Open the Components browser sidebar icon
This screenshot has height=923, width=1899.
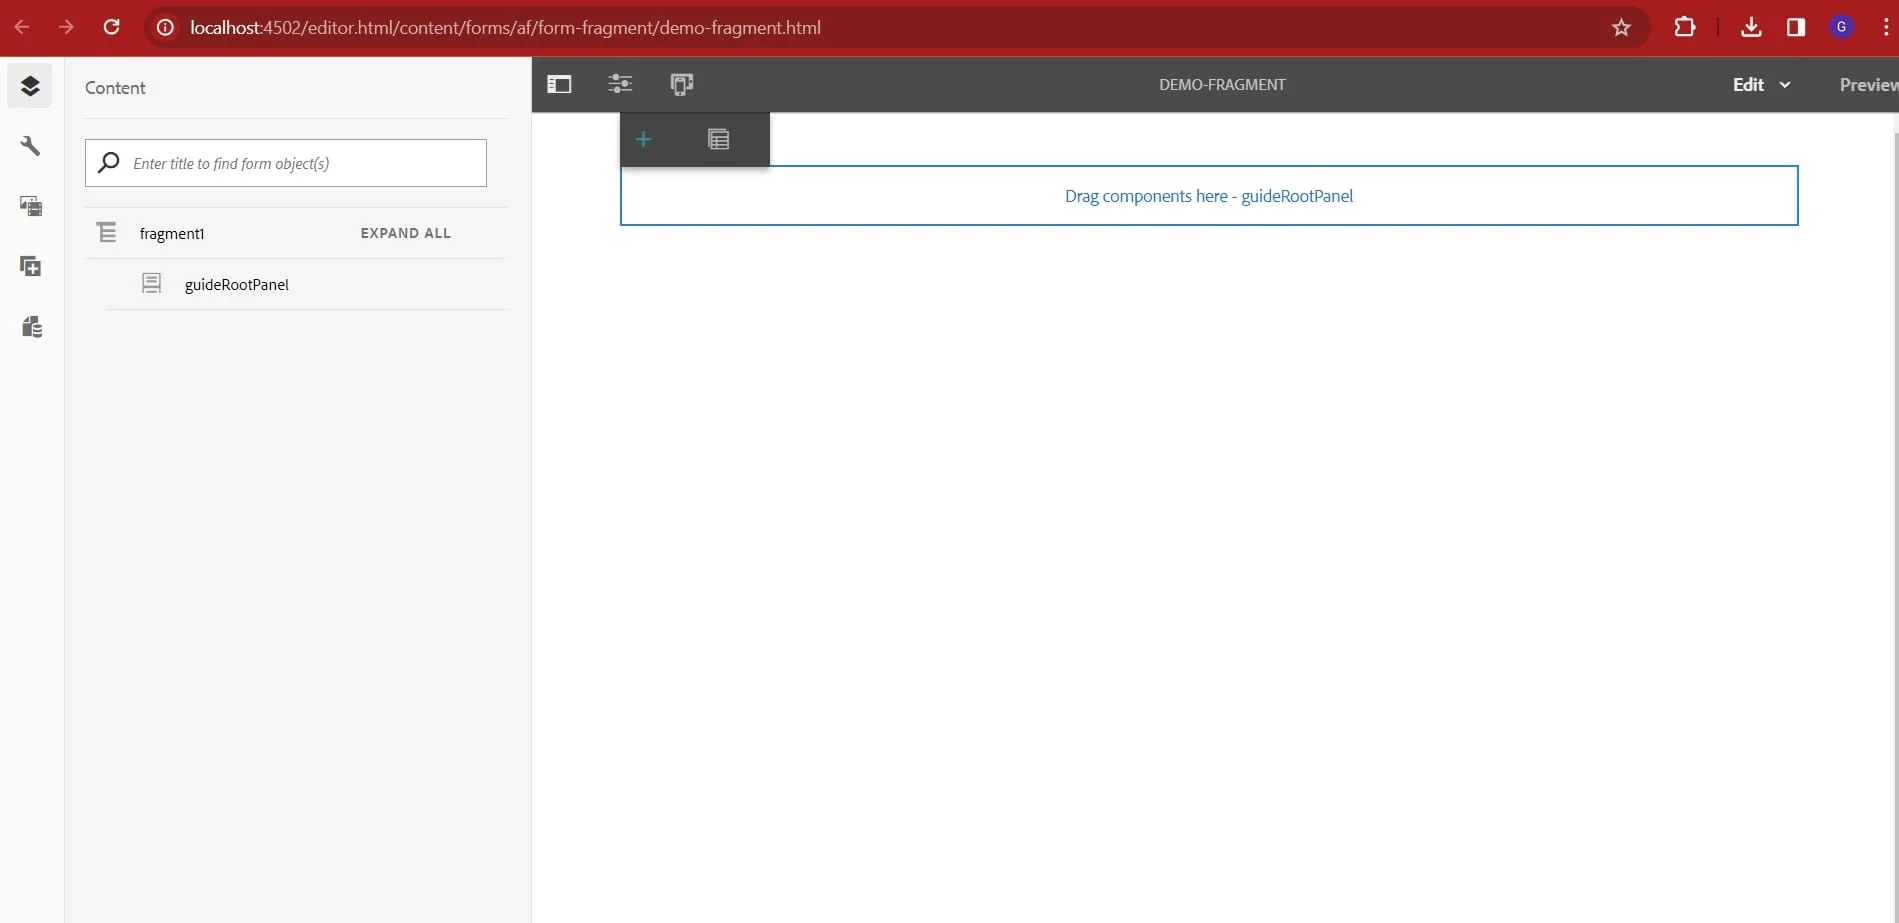(30, 266)
